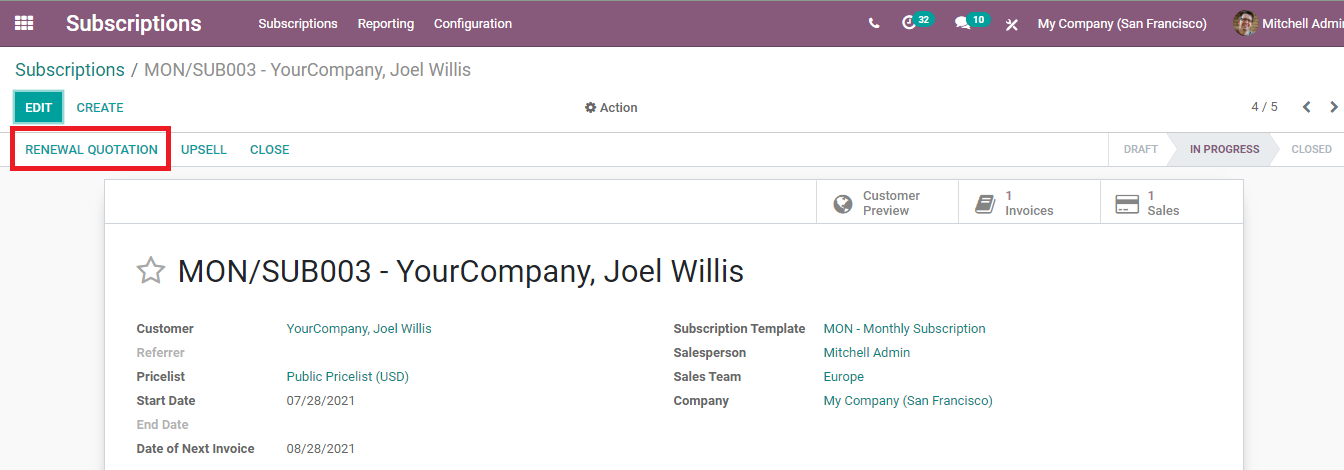Click the phone call icon
The height and width of the screenshot is (470, 1344).
pyautogui.click(x=874, y=23)
